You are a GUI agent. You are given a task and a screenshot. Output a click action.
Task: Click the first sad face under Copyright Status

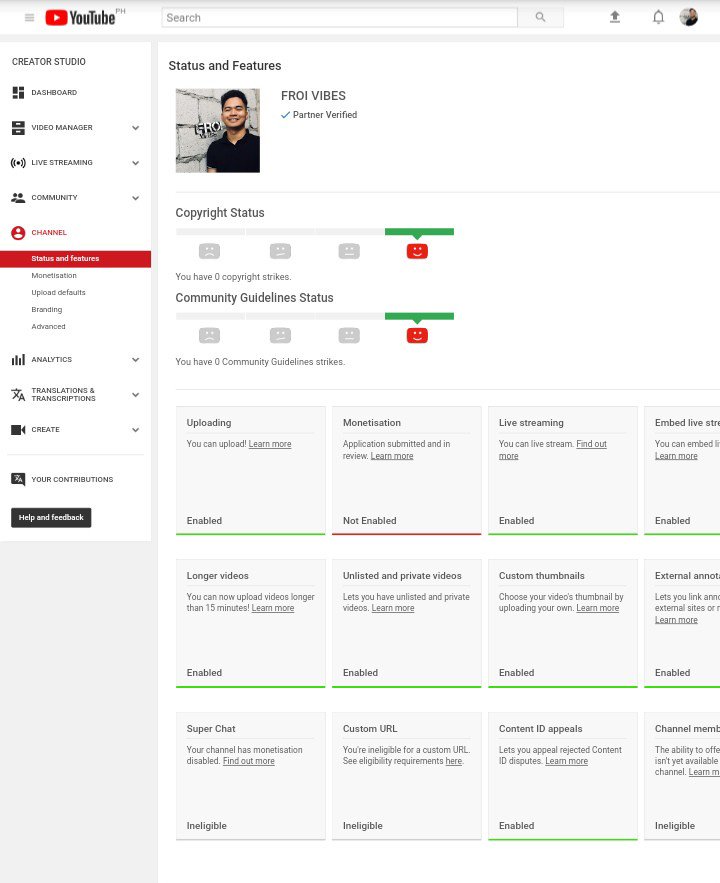[209, 251]
